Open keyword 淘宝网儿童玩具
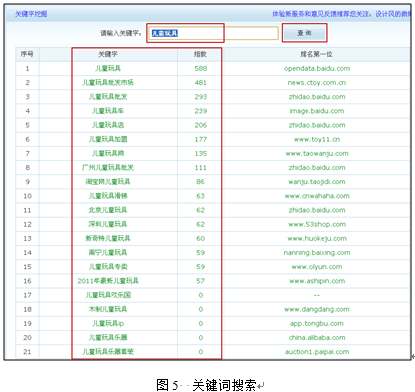 coord(108,182)
